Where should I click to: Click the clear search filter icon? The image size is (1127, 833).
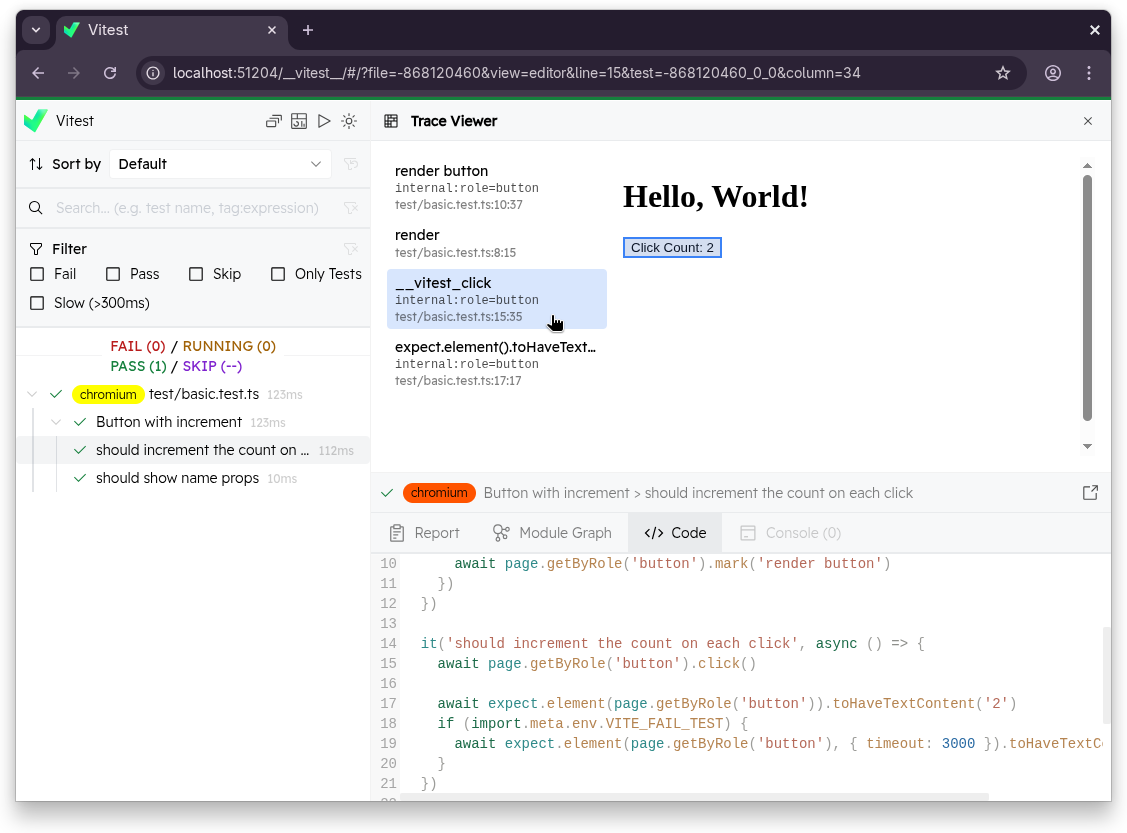click(351, 208)
